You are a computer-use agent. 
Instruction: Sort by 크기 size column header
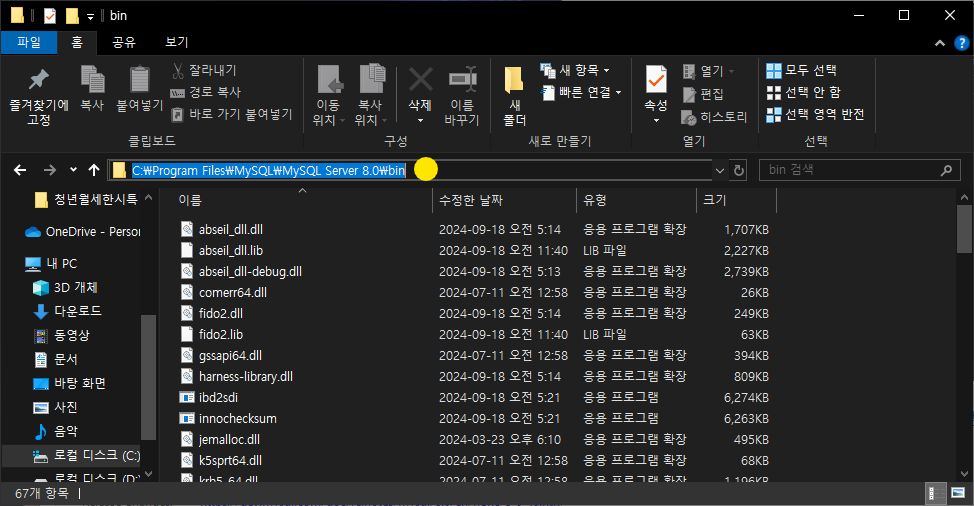click(737, 201)
